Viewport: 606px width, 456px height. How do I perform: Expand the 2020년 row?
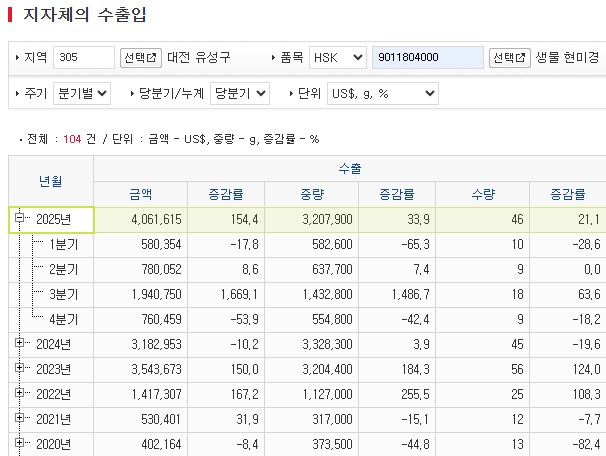(x=20, y=443)
